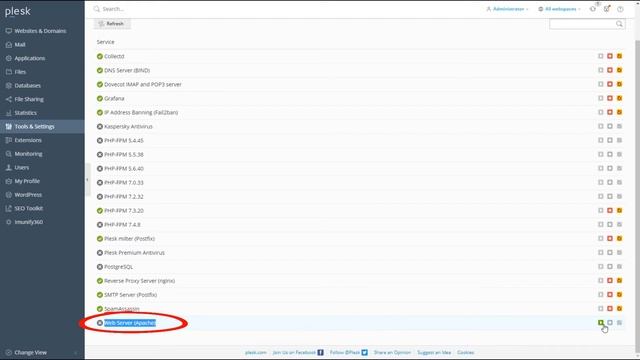This screenshot has width=640, height=360.
Task: Start the Web Server (Apache) service
Action: point(601,322)
